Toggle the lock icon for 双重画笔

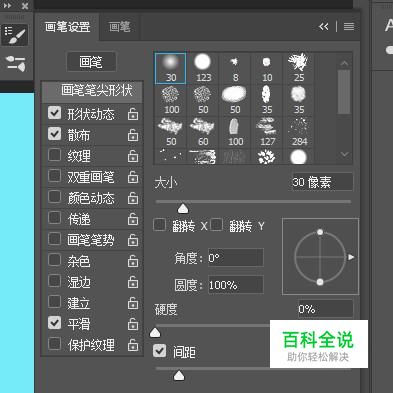133,177
